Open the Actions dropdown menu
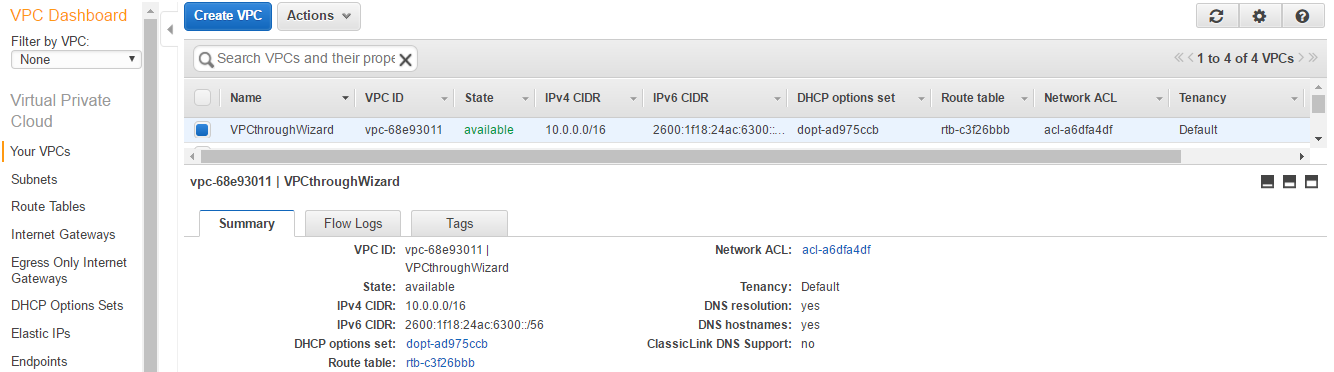The height and width of the screenshot is (372, 1334). 318,16
